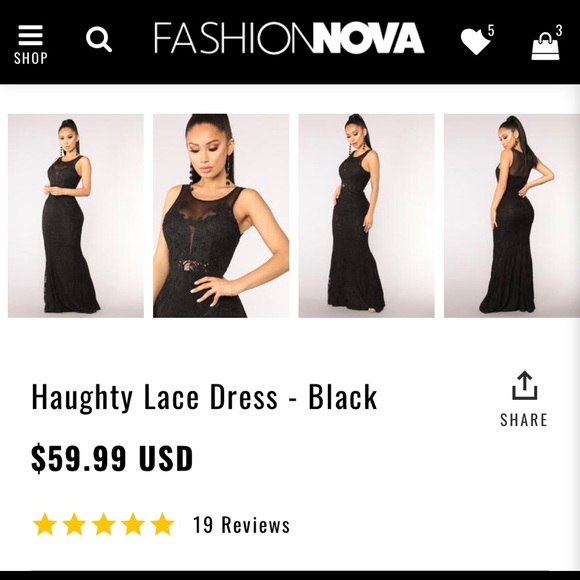Screen dimensions: 580x580
Task: Open the shopping bag cart icon
Action: point(546,46)
